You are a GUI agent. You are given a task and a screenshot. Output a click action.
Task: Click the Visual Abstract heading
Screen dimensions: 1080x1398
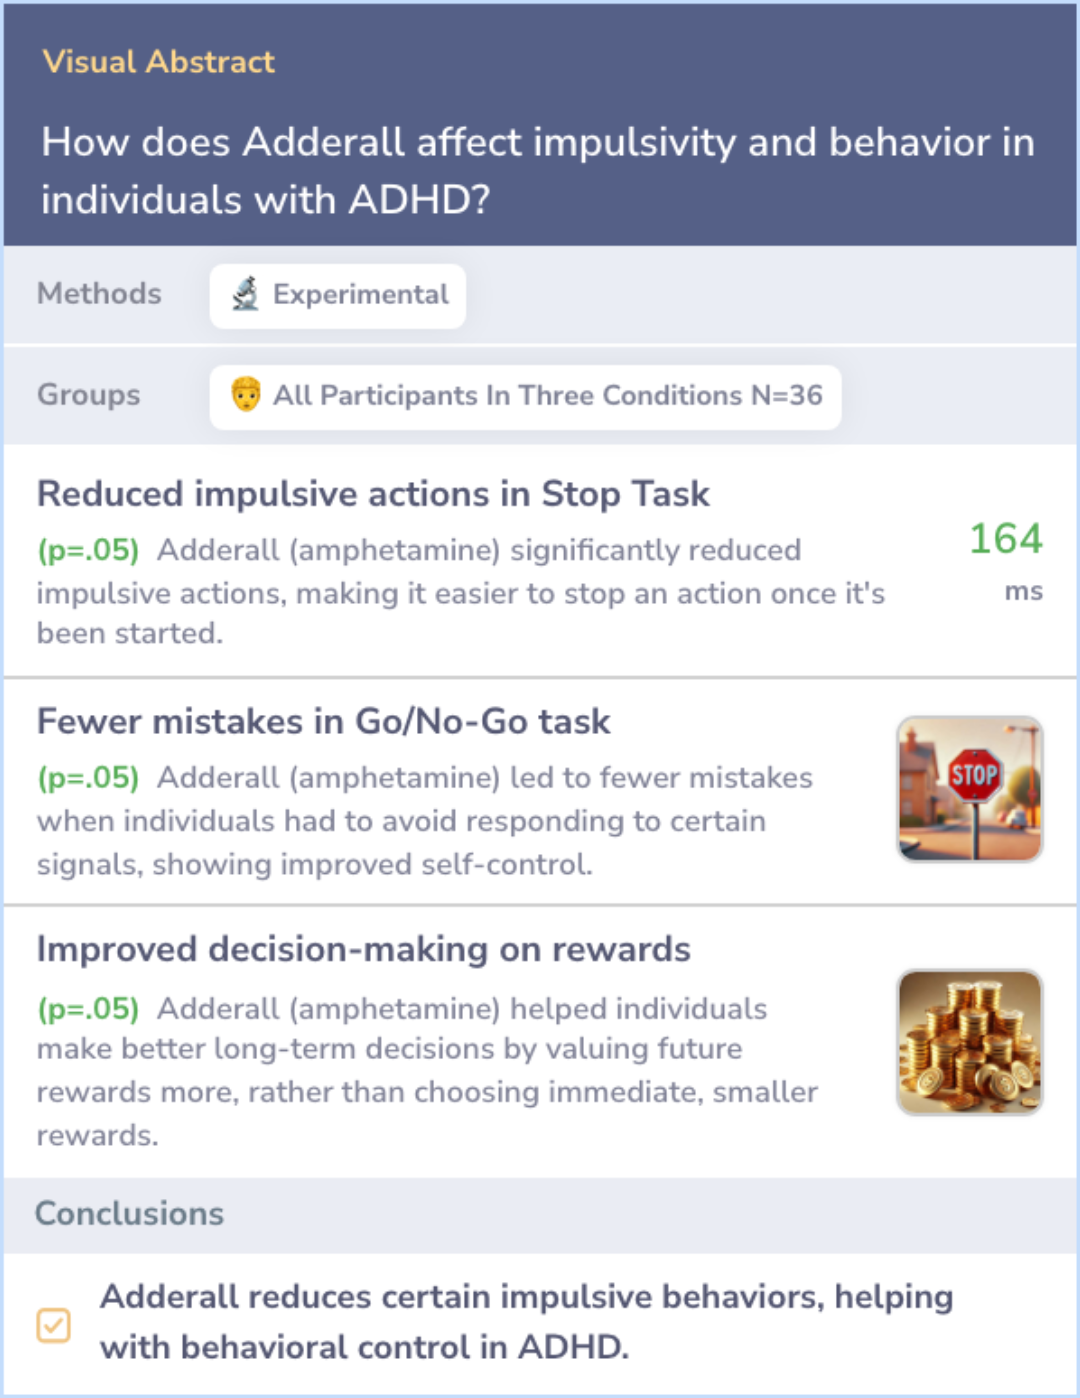(158, 62)
